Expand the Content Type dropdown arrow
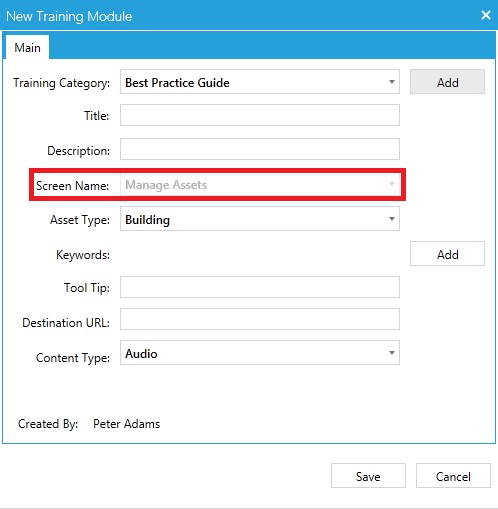This screenshot has height=509, width=498. point(392,353)
